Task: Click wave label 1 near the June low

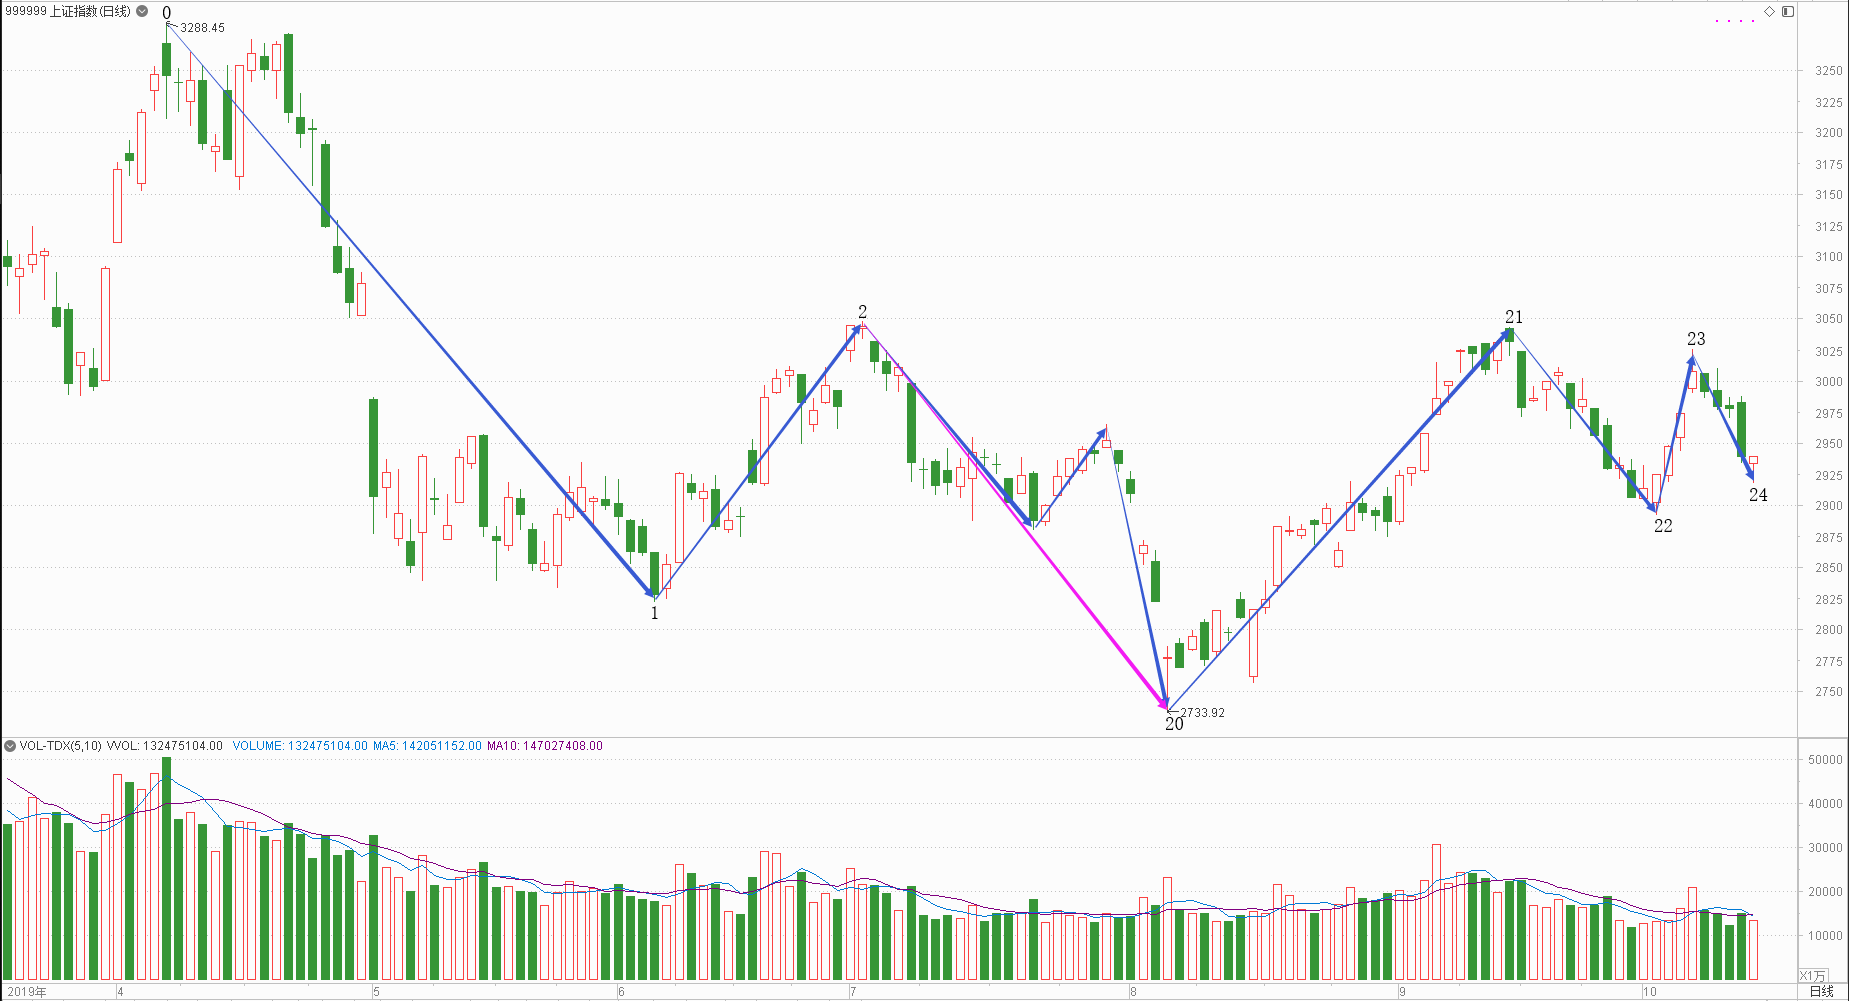Action: tap(655, 613)
